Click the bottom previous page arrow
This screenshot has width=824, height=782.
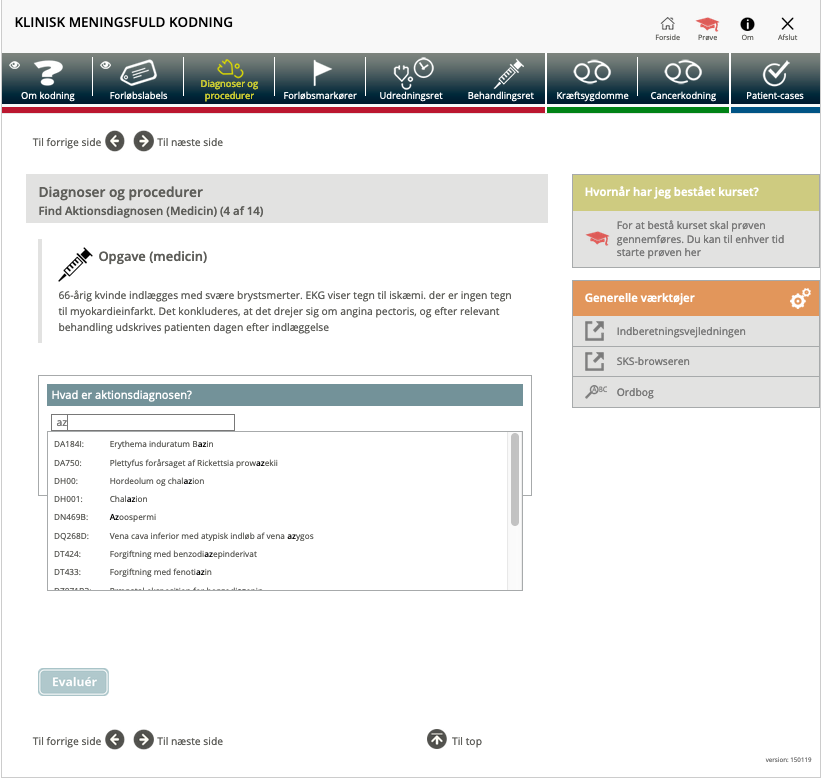[115, 740]
